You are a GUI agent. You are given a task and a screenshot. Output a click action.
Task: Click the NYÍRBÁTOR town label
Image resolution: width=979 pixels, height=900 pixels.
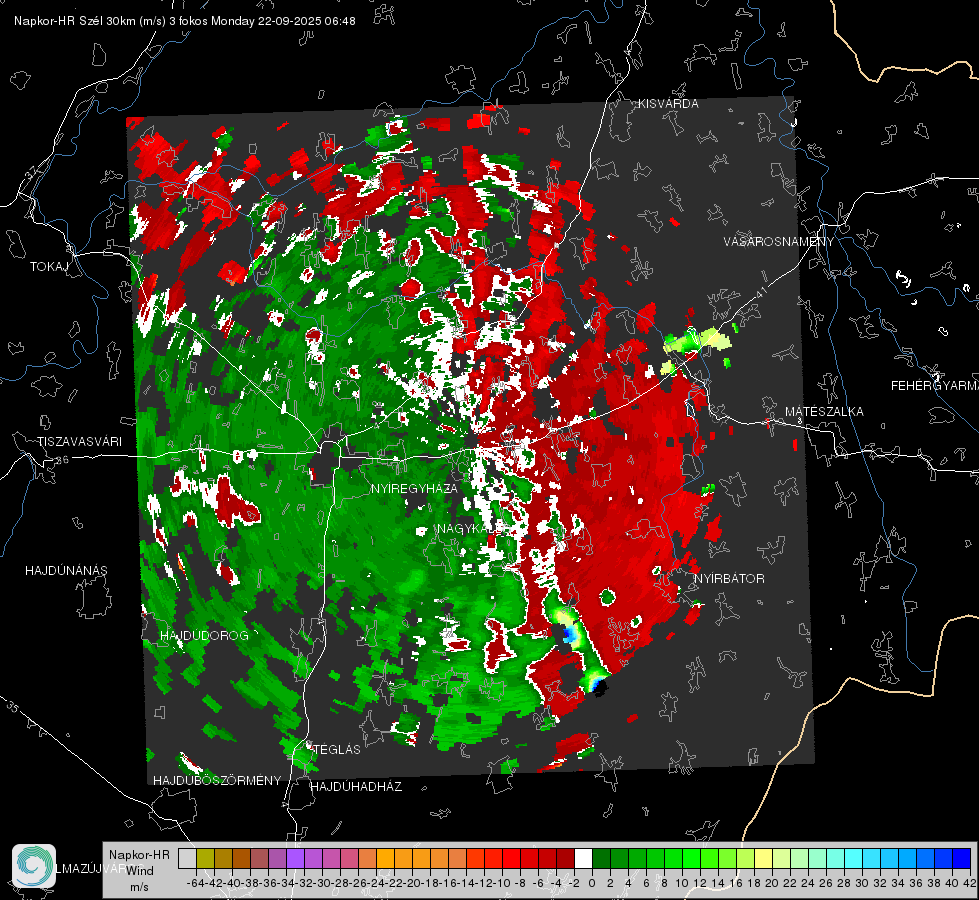point(729,579)
